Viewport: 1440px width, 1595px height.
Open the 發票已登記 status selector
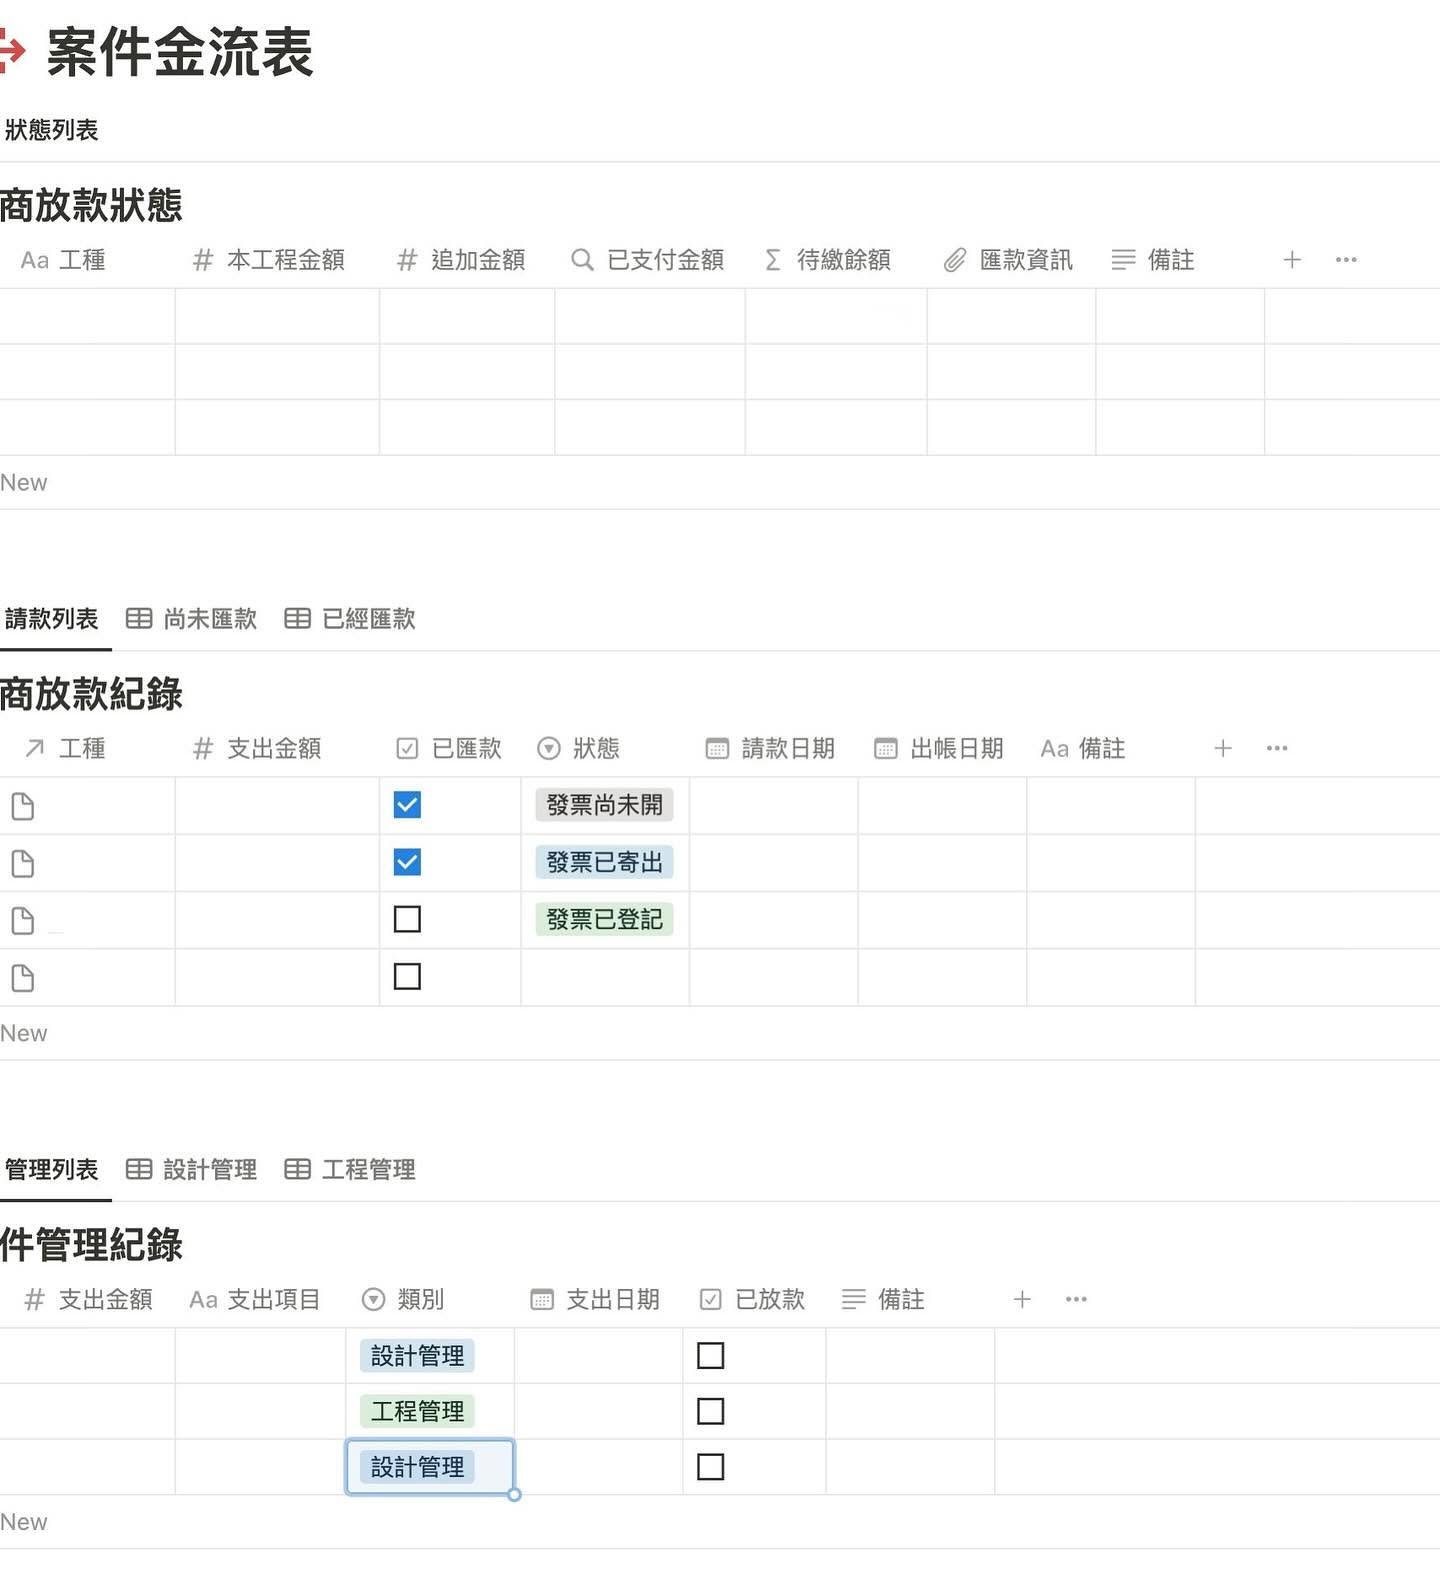click(x=604, y=919)
